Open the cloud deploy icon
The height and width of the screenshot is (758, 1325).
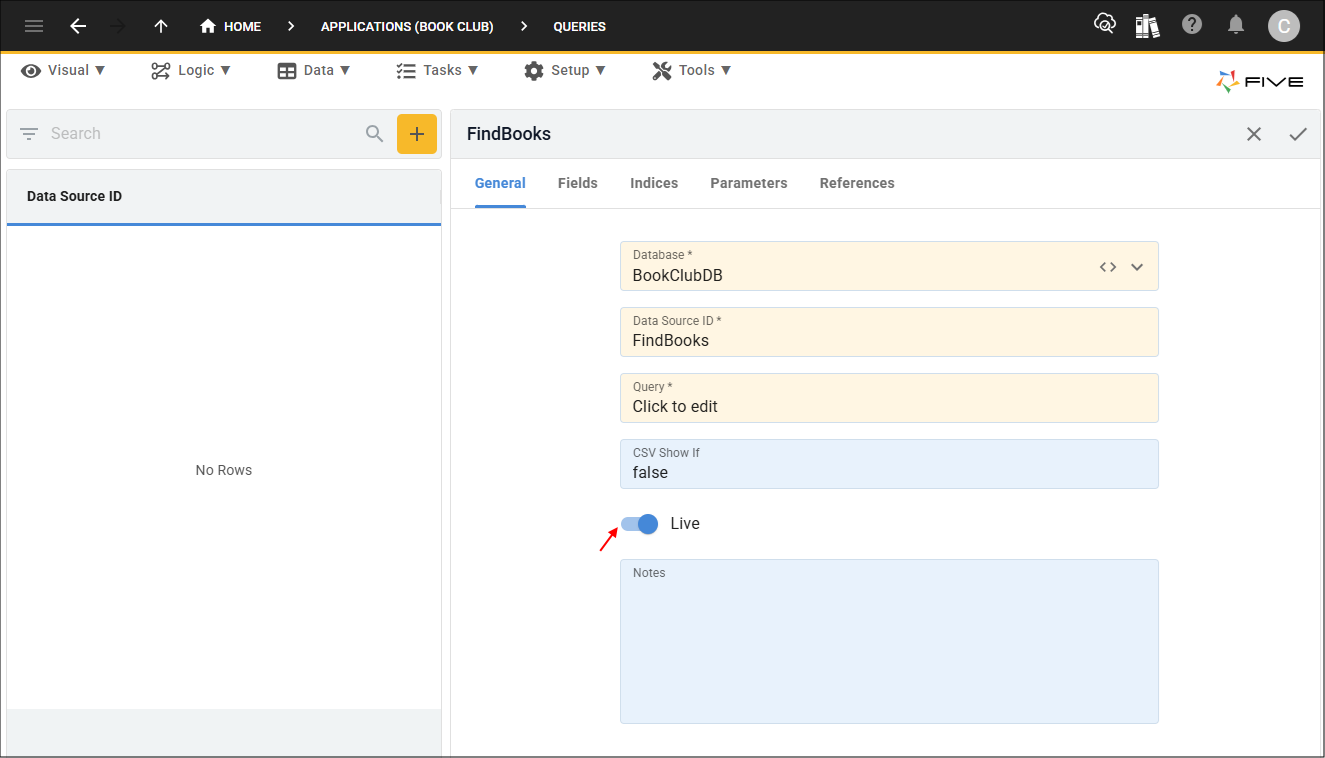(1104, 25)
